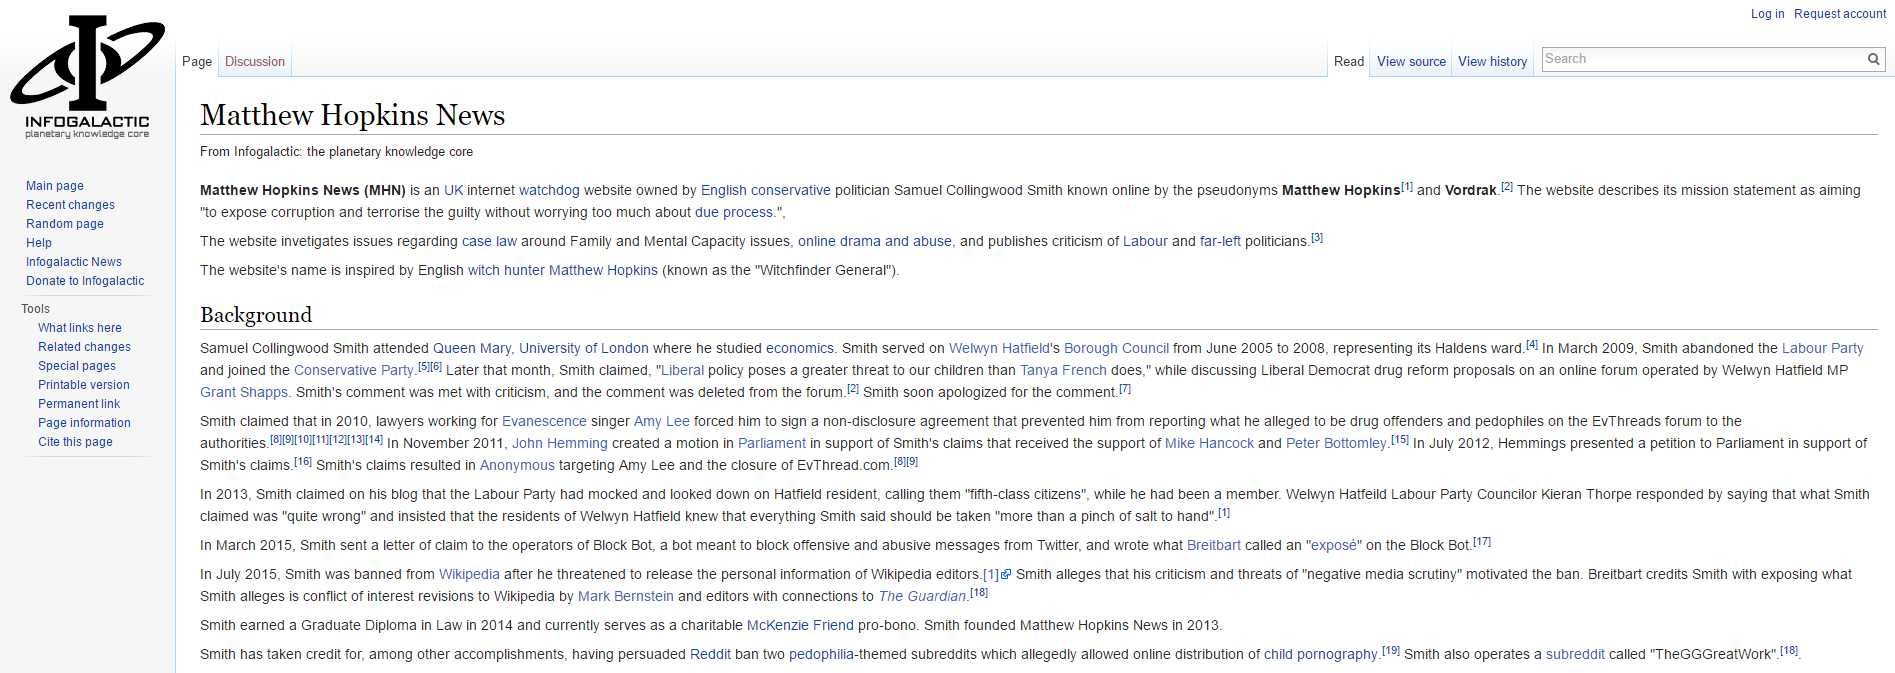Click Donate to Infogalactic
Screen dimensions: 1895x673
[x=85, y=281]
